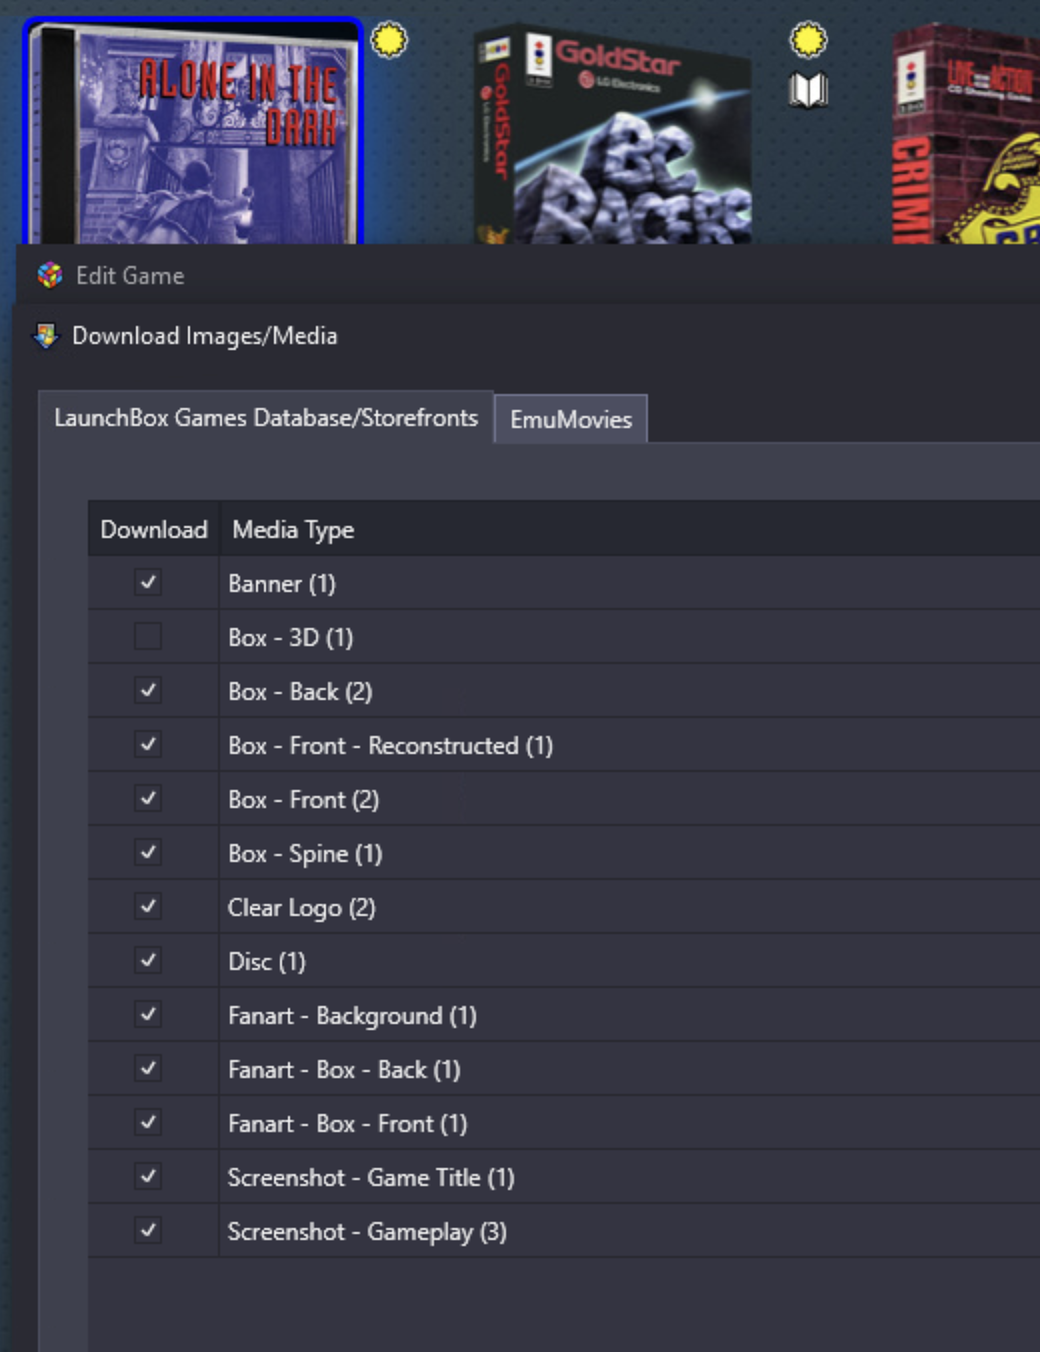Select the Box - Front (2) row text
The width and height of the screenshot is (1040, 1352).
[304, 800]
